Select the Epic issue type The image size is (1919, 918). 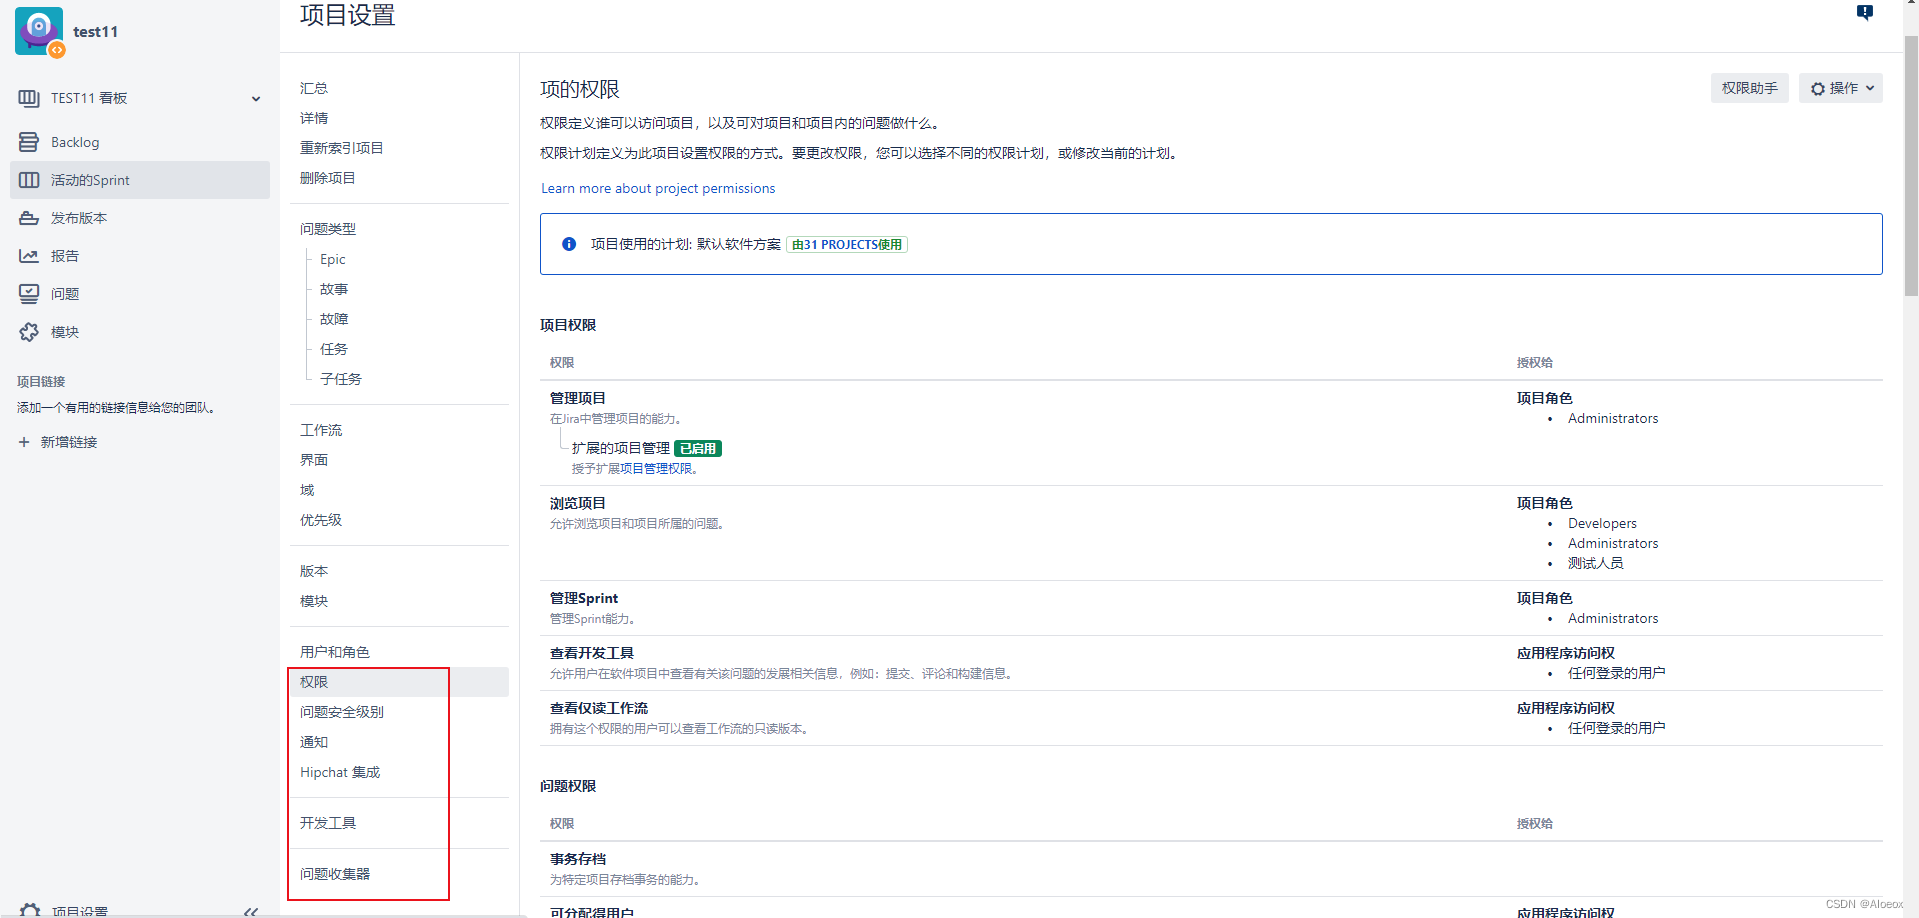click(x=333, y=259)
